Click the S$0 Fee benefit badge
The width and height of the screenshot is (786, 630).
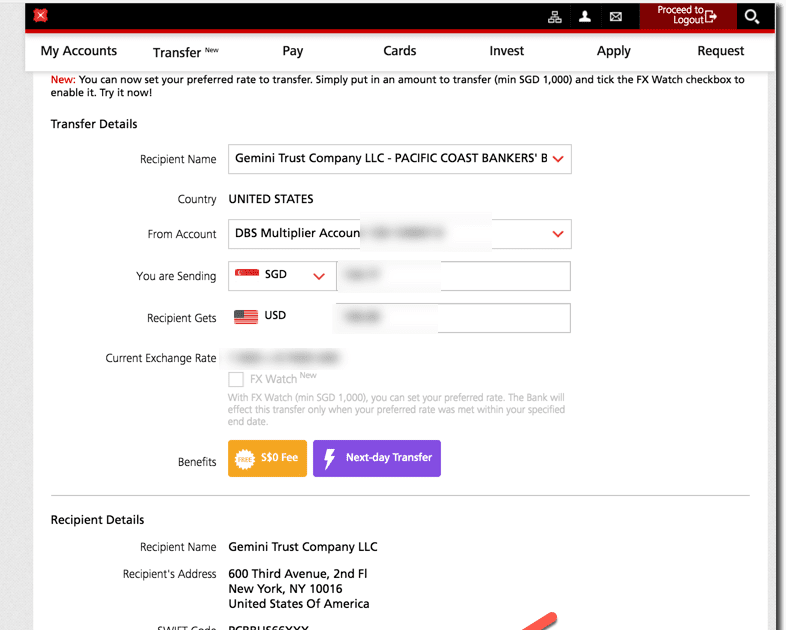point(267,458)
